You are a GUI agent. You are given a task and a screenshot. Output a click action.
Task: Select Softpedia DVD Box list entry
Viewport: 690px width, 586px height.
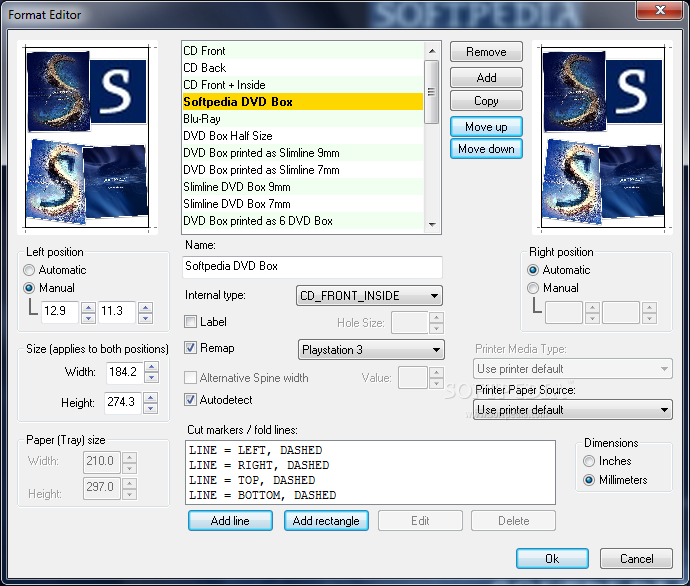(303, 102)
